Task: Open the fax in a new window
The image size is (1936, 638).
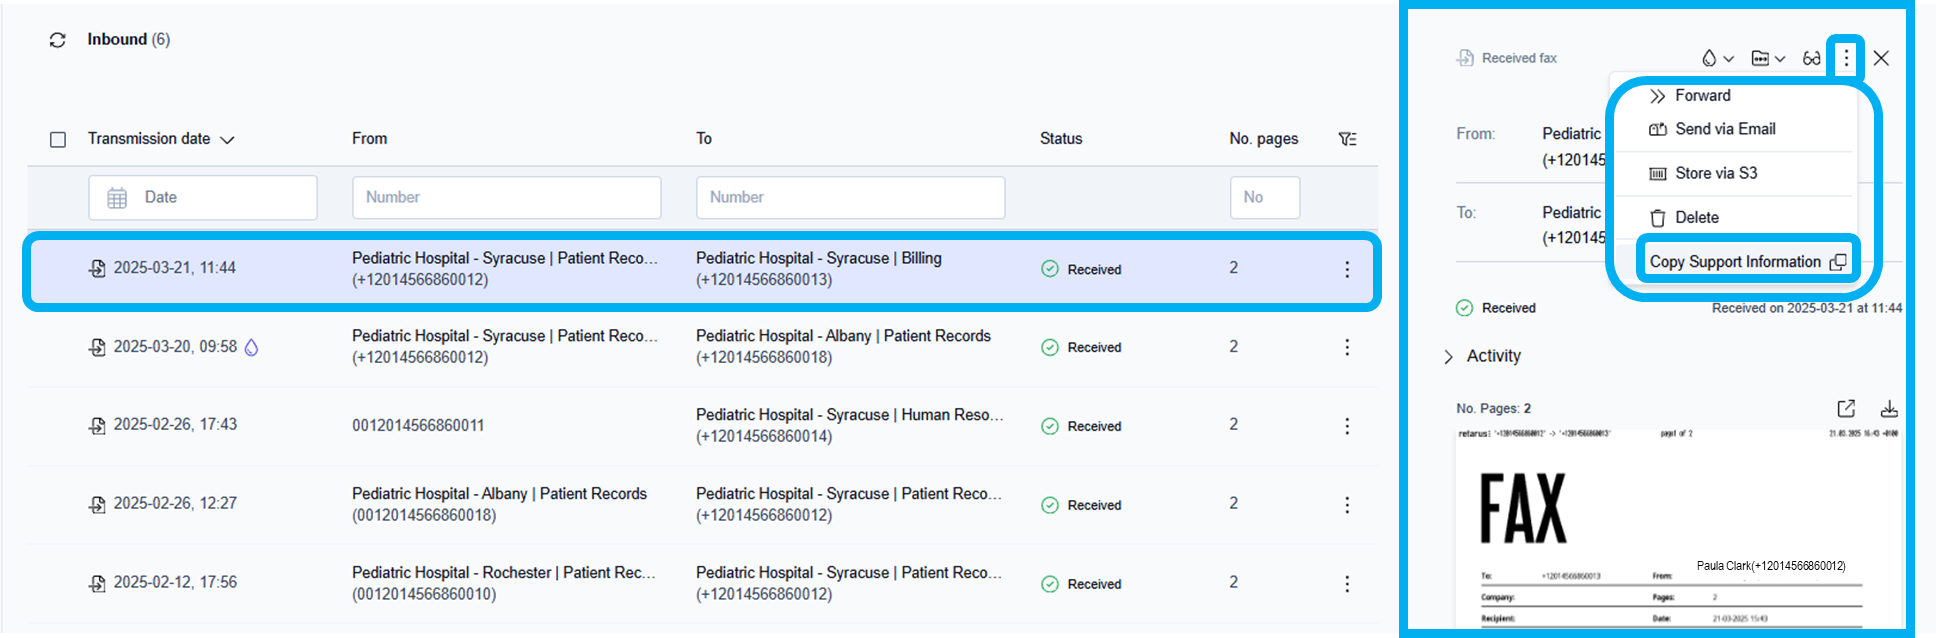Action: (x=1846, y=408)
